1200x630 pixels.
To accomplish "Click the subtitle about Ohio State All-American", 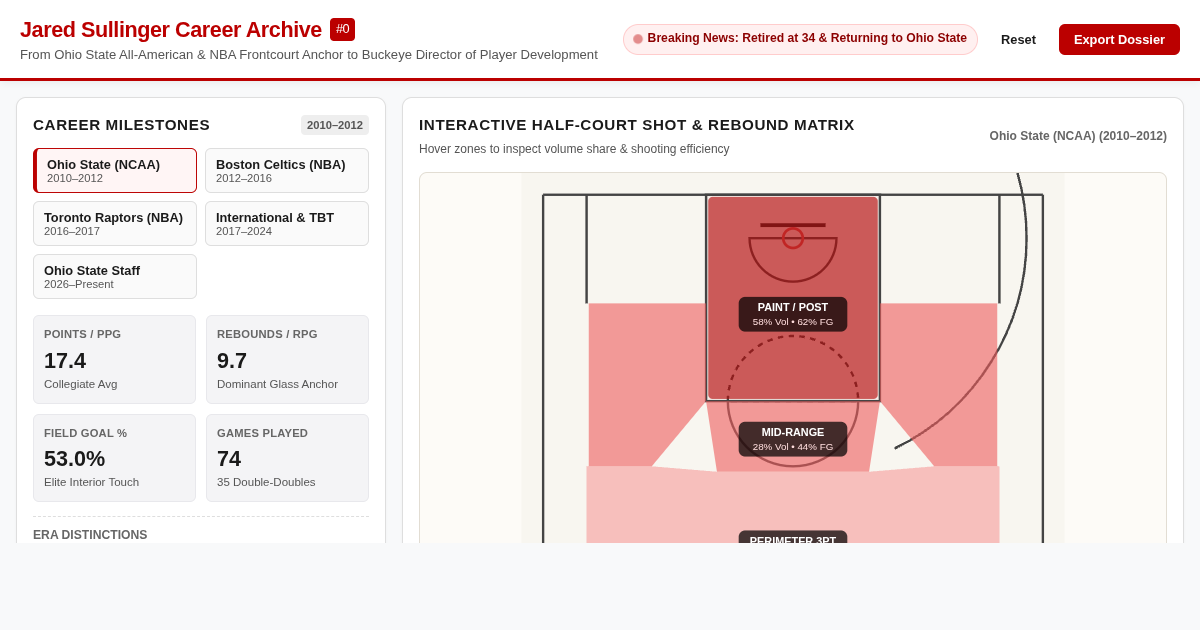I will 309,55.
